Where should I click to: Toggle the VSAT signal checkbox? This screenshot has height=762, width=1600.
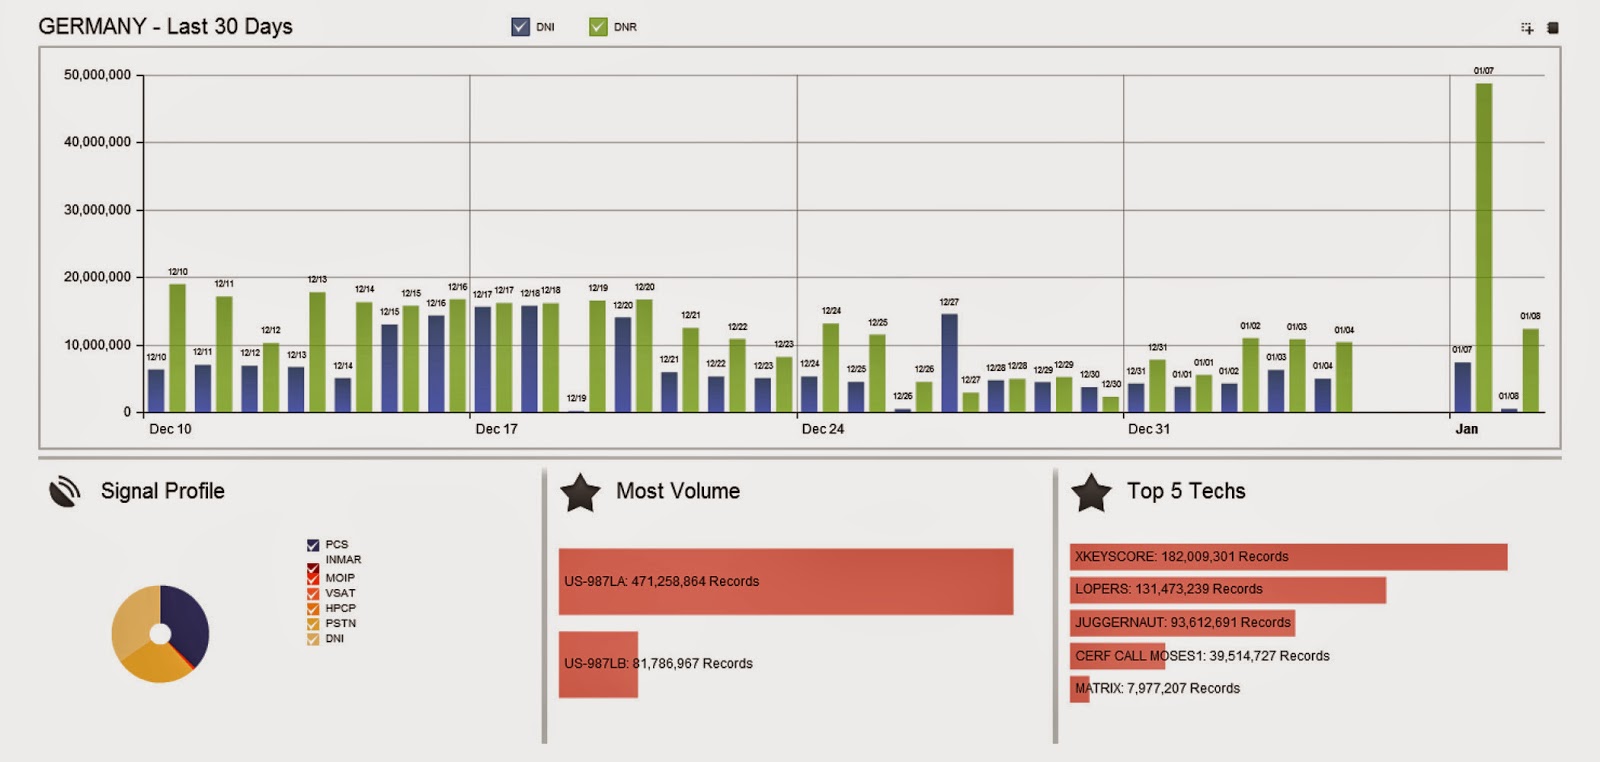(x=313, y=593)
